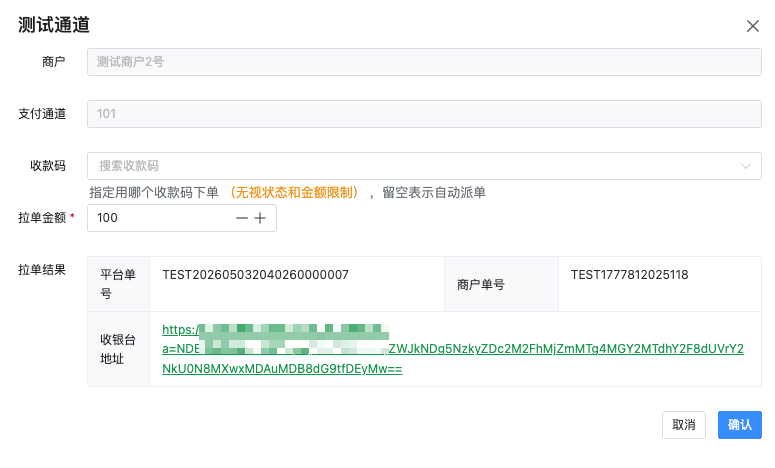Click the disabled 商户 field 测试商户2号
The image size is (775, 468).
[424, 62]
